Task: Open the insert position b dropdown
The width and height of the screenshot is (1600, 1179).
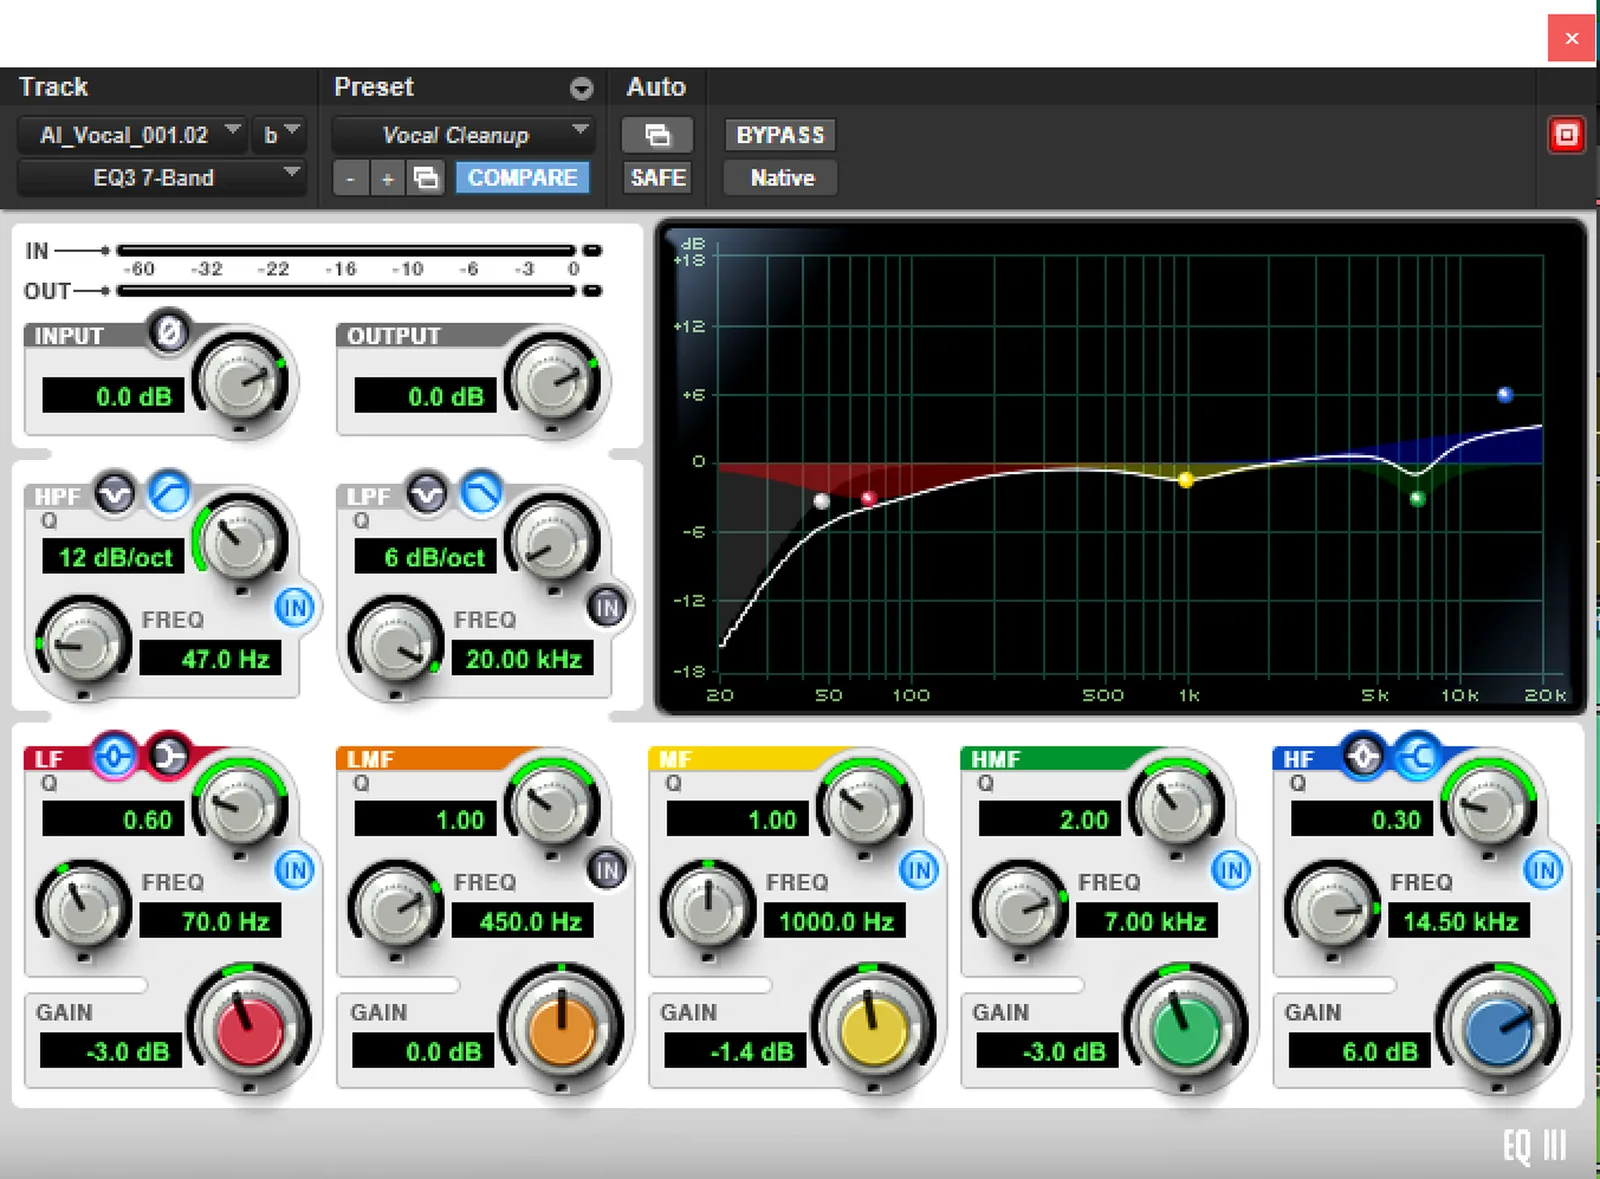Action: pos(278,135)
